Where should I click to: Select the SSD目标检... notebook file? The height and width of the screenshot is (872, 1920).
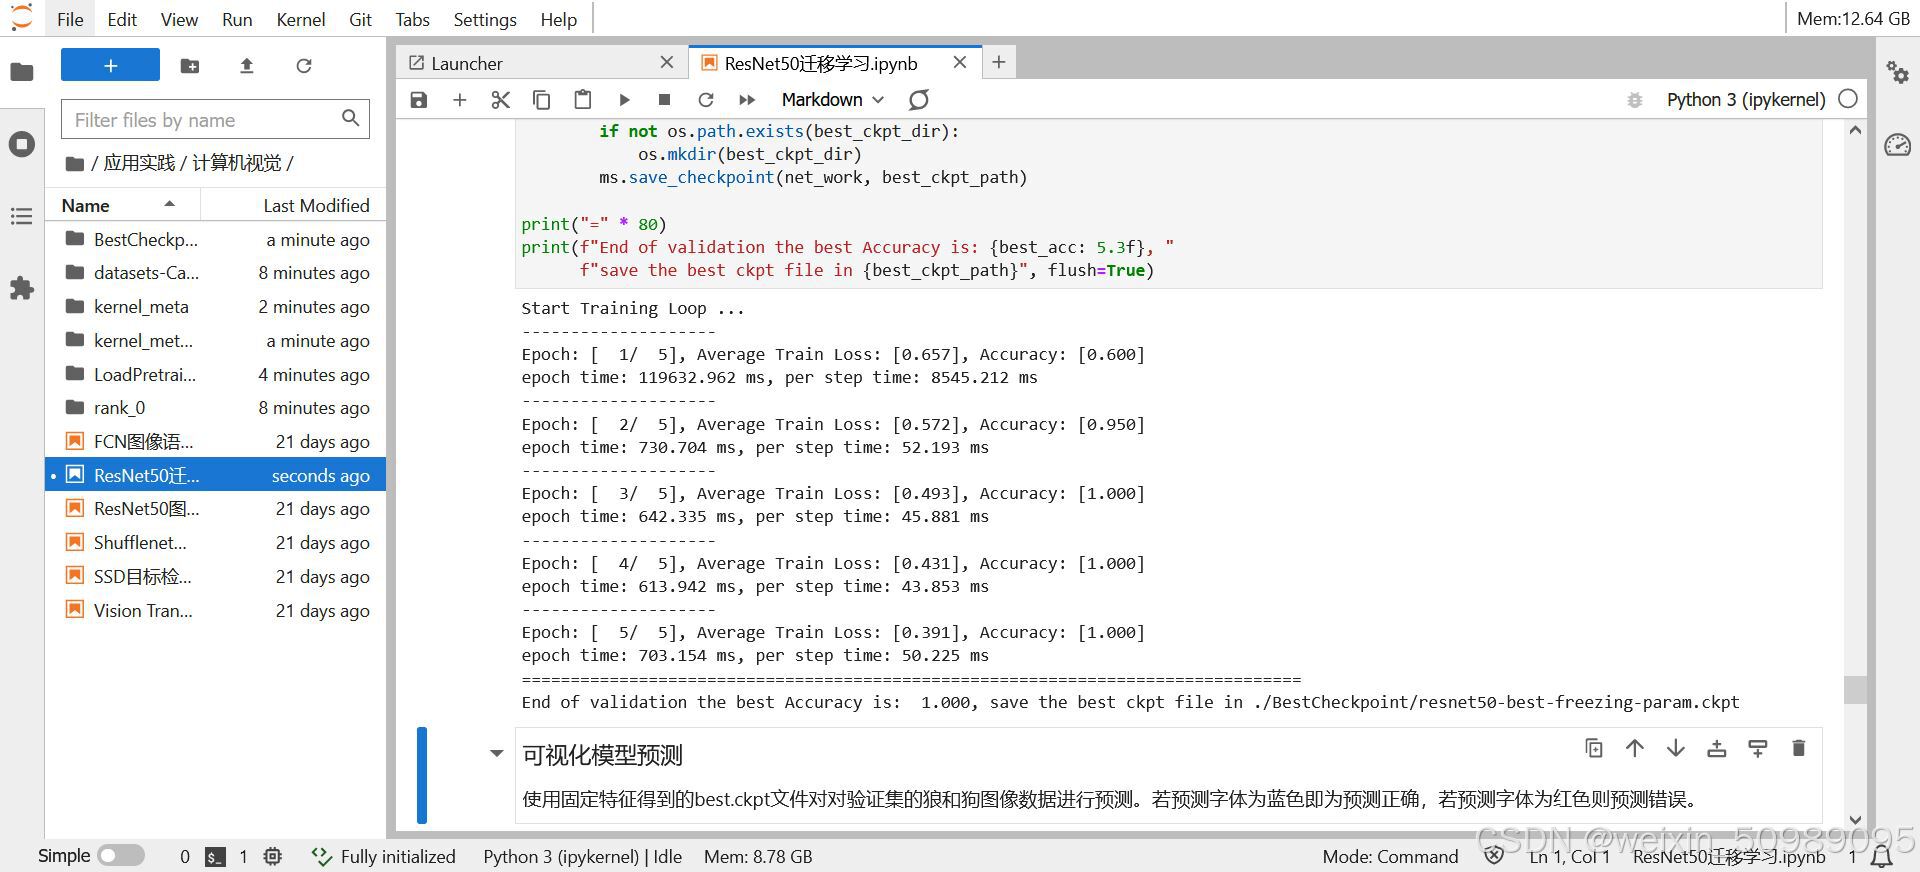[216, 577]
